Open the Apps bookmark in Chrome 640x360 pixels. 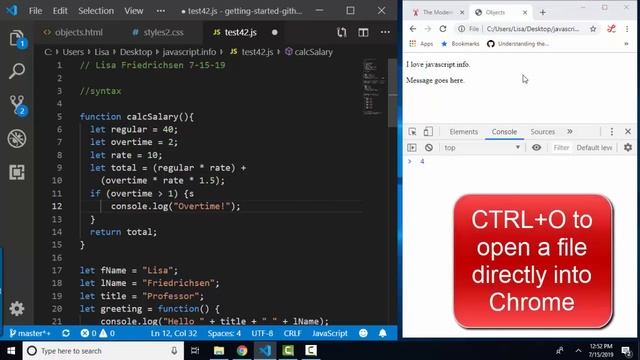[x=421, y=44]
